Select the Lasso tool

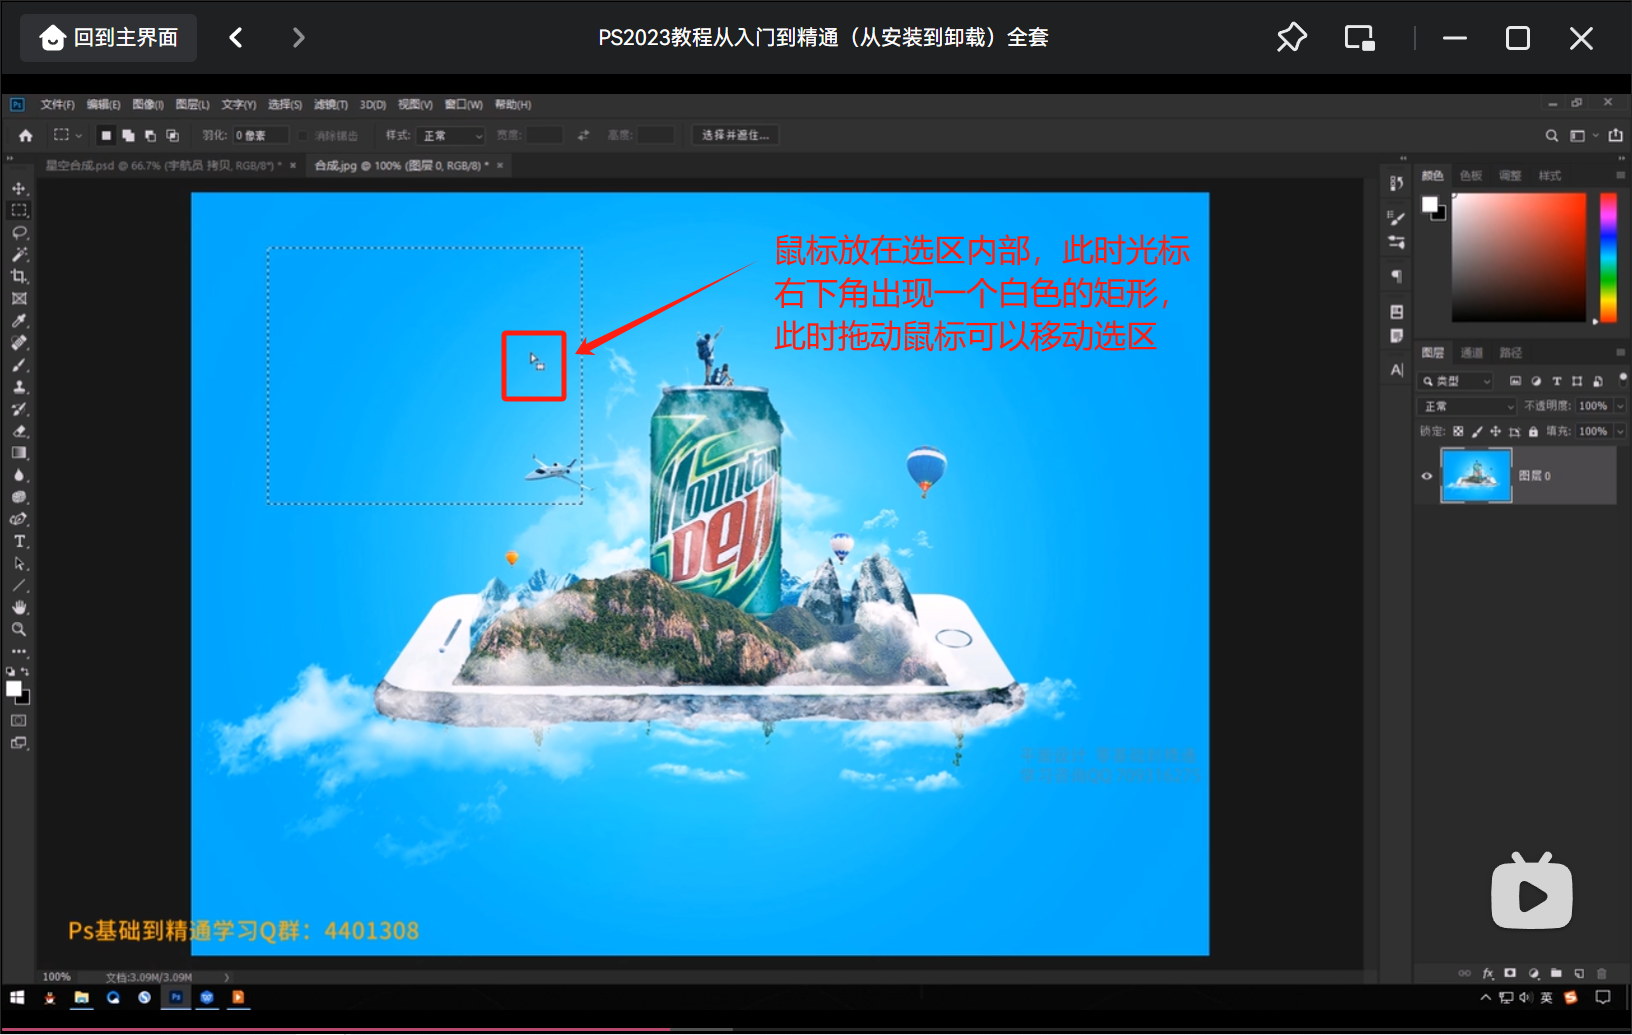click(x=19, y=232)
